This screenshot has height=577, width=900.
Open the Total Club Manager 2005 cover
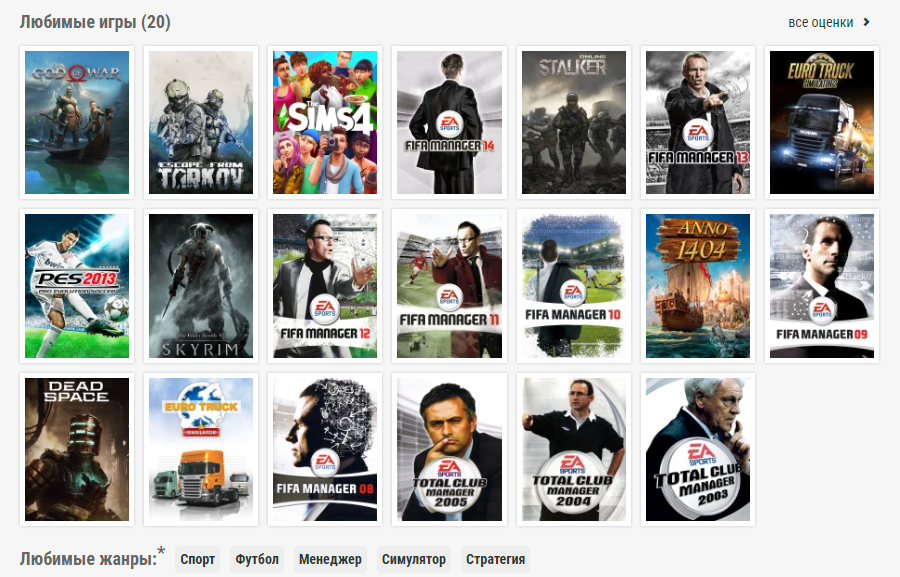tap(449, 449)
